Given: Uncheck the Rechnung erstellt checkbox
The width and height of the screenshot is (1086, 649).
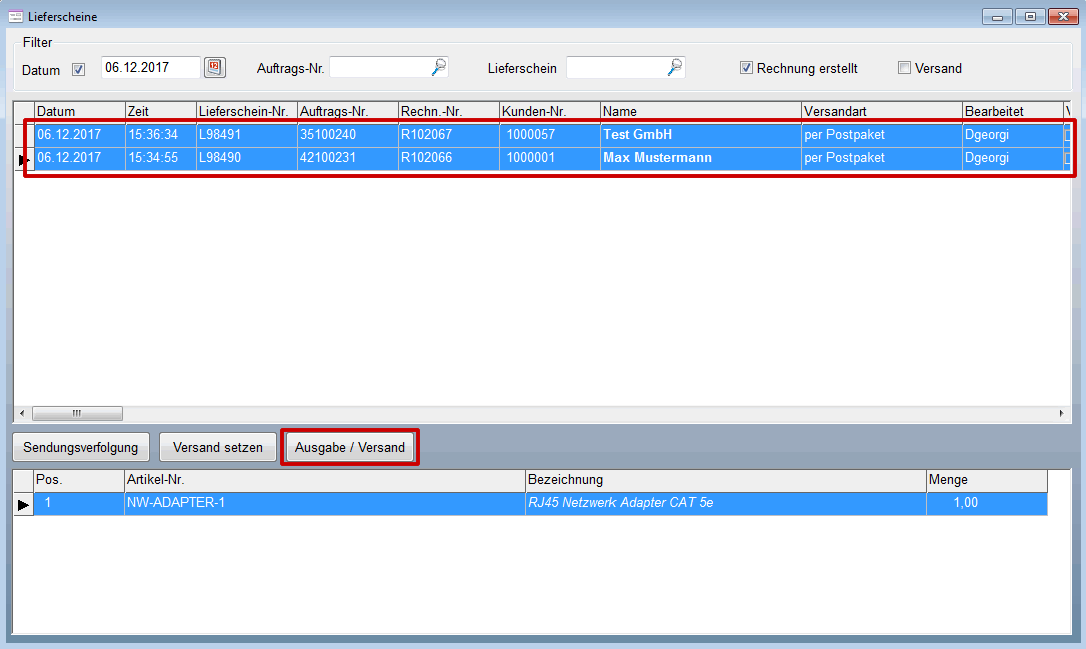Looking at the screenshot, I should click(x=746, y=68).
